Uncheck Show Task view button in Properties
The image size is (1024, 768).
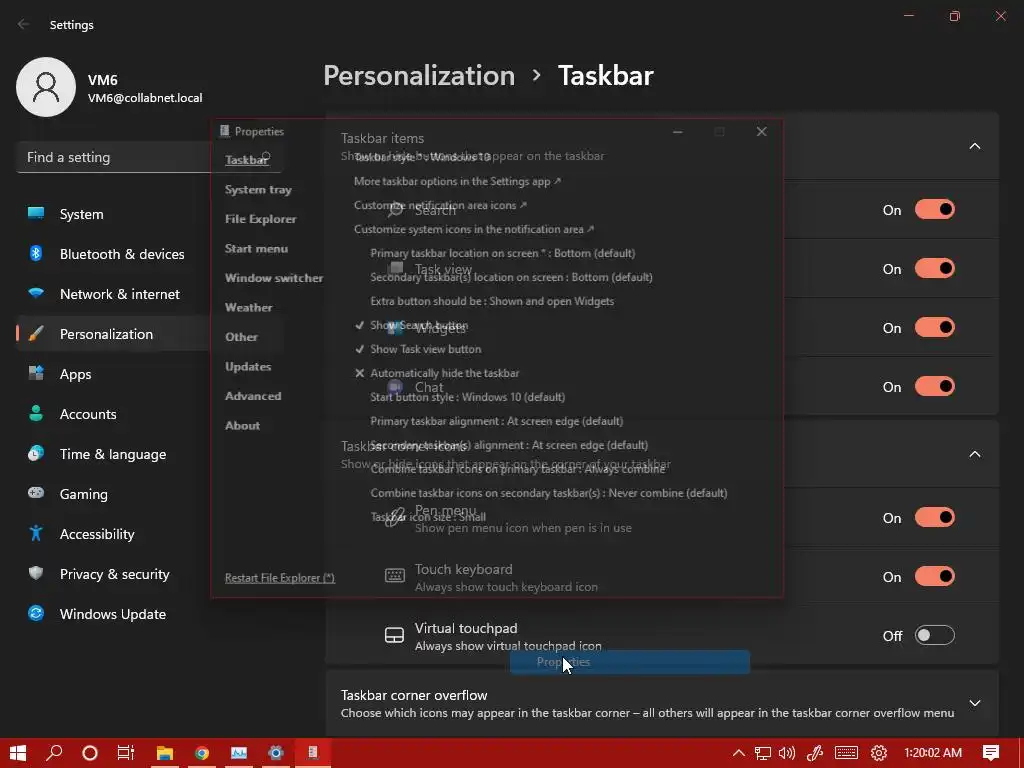[x=418, y=349]
